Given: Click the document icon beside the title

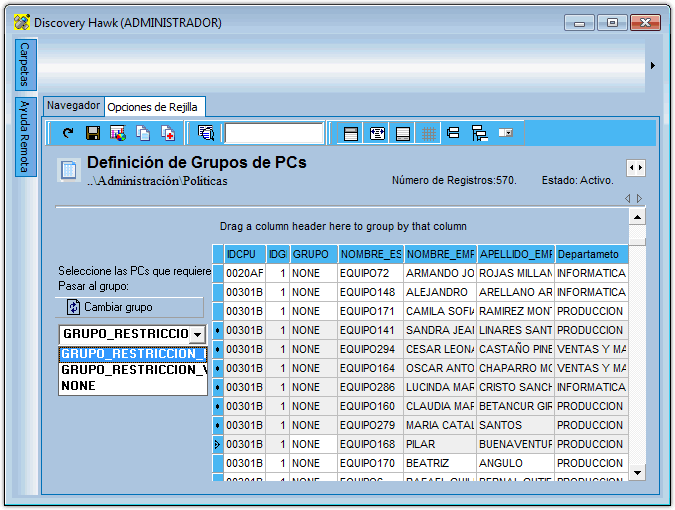Looking at the screenshot, I should pos(68,170).
